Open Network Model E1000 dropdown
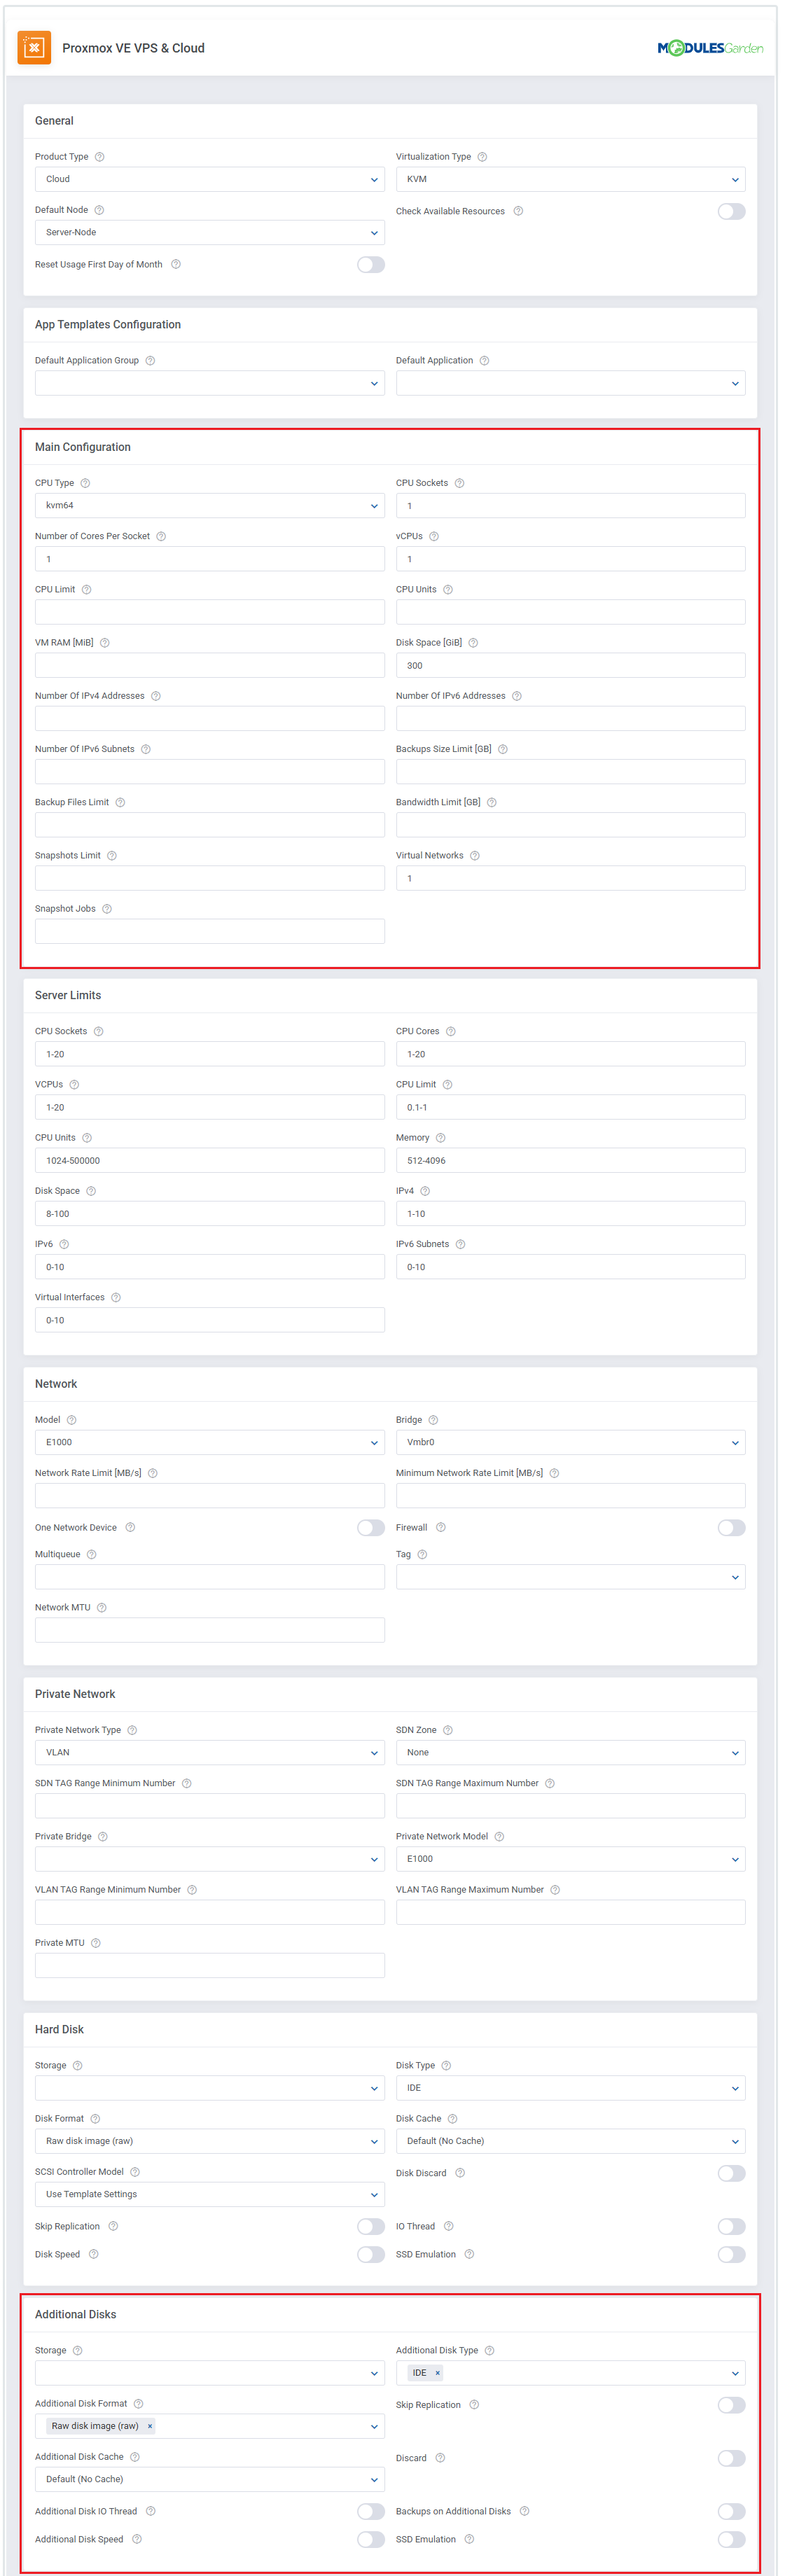Image resolution: width=785 pixels, height=2576 pixels. click(x=210, y=1442)
